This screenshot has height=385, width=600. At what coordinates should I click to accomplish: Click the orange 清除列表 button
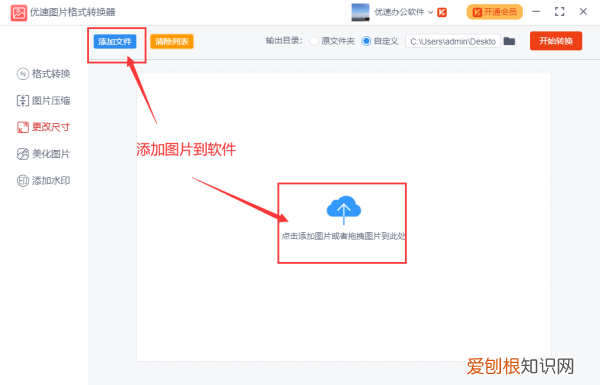pos(172,41)
